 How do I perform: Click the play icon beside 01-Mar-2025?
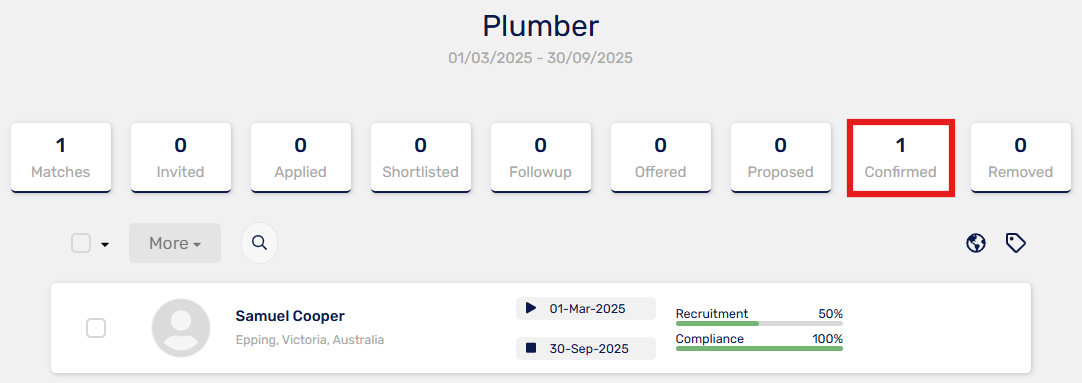(x=531, y=308)
